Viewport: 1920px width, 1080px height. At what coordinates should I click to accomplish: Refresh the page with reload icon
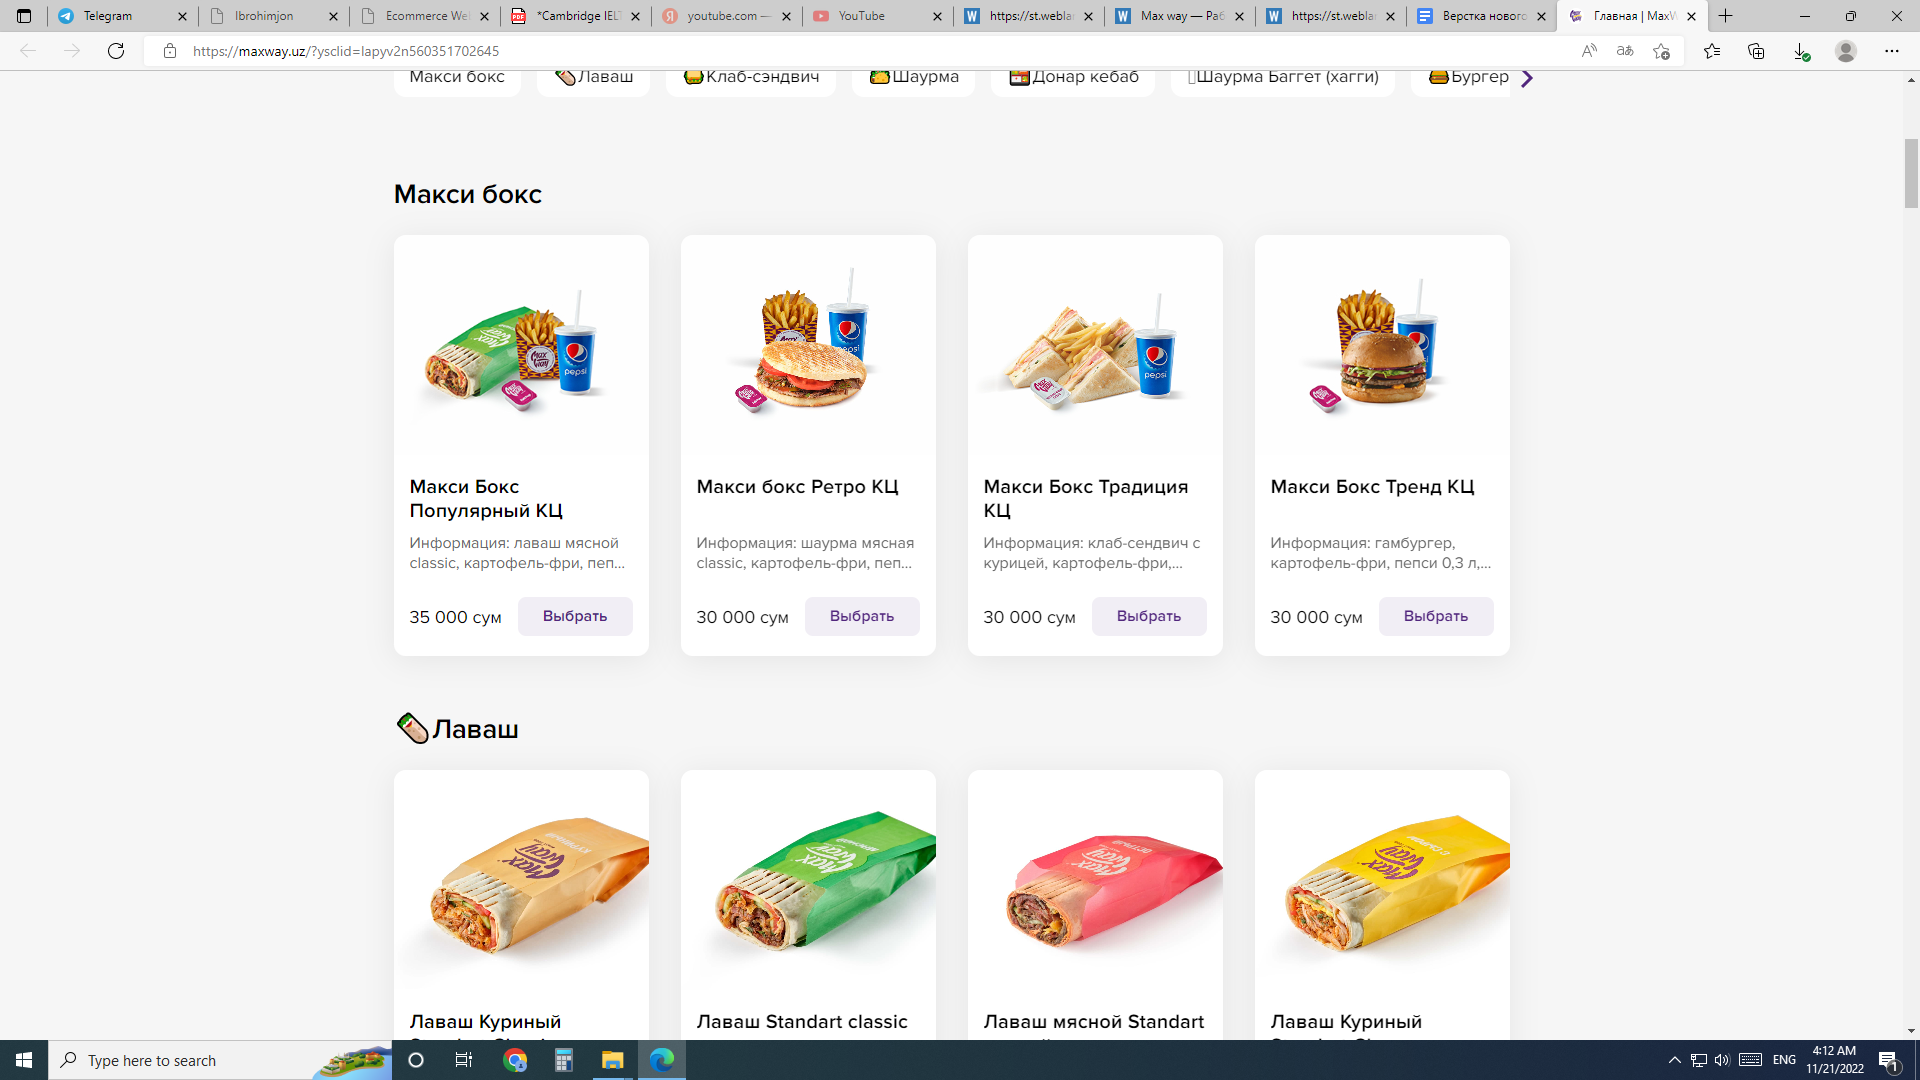(116, 51)
